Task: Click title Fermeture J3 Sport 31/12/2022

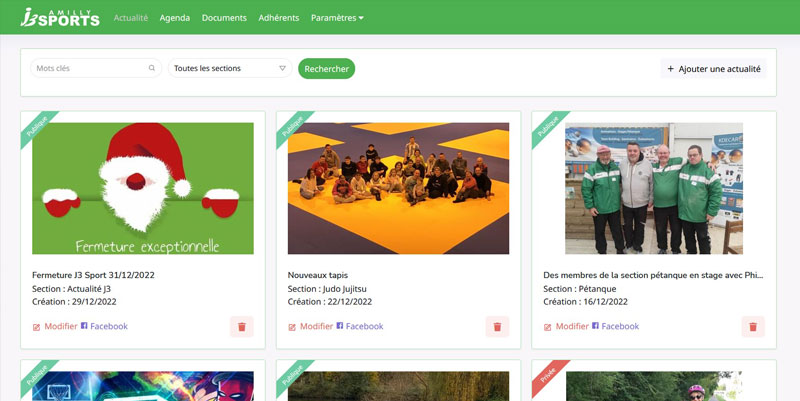Action: coord(93,275)
